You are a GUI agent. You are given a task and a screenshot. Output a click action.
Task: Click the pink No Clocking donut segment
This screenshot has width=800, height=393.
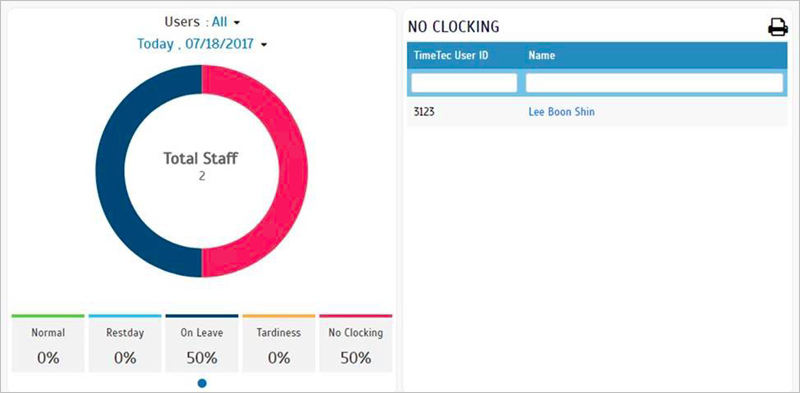[x=293, y=171]
